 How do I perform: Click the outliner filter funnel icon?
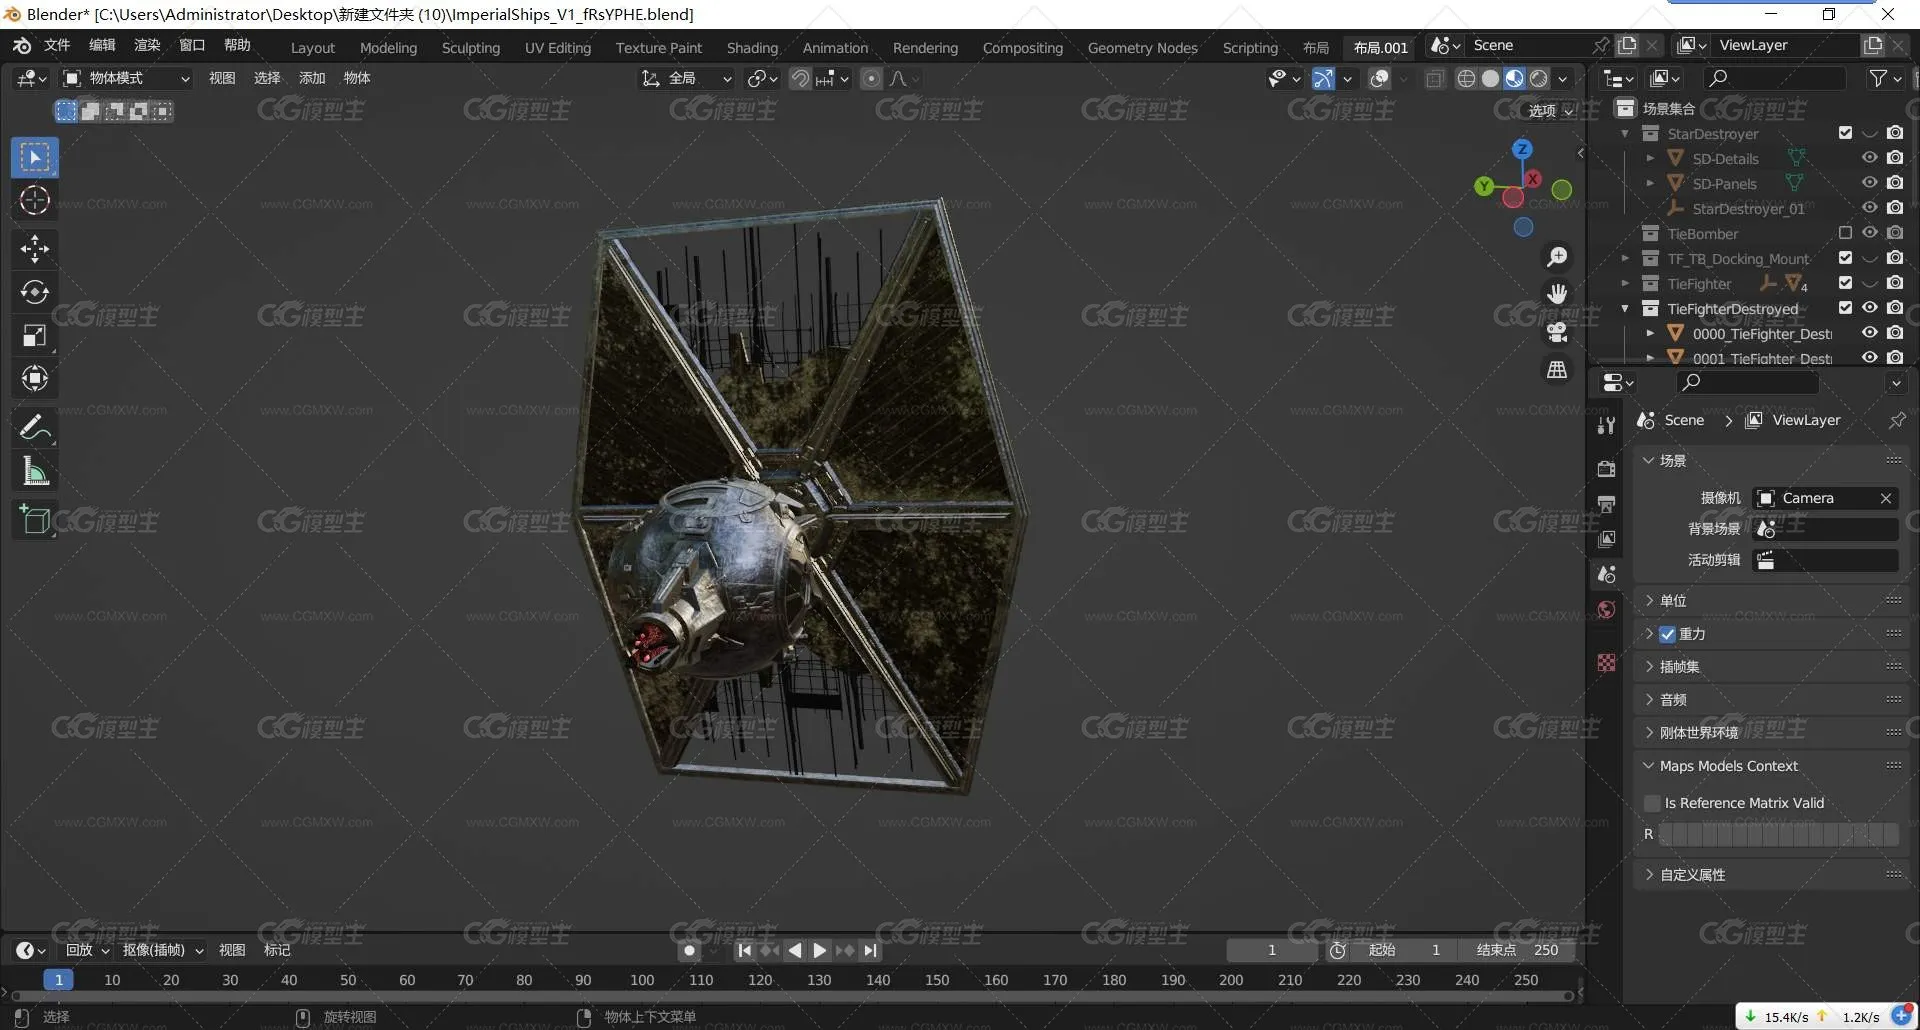(1878, 78)
